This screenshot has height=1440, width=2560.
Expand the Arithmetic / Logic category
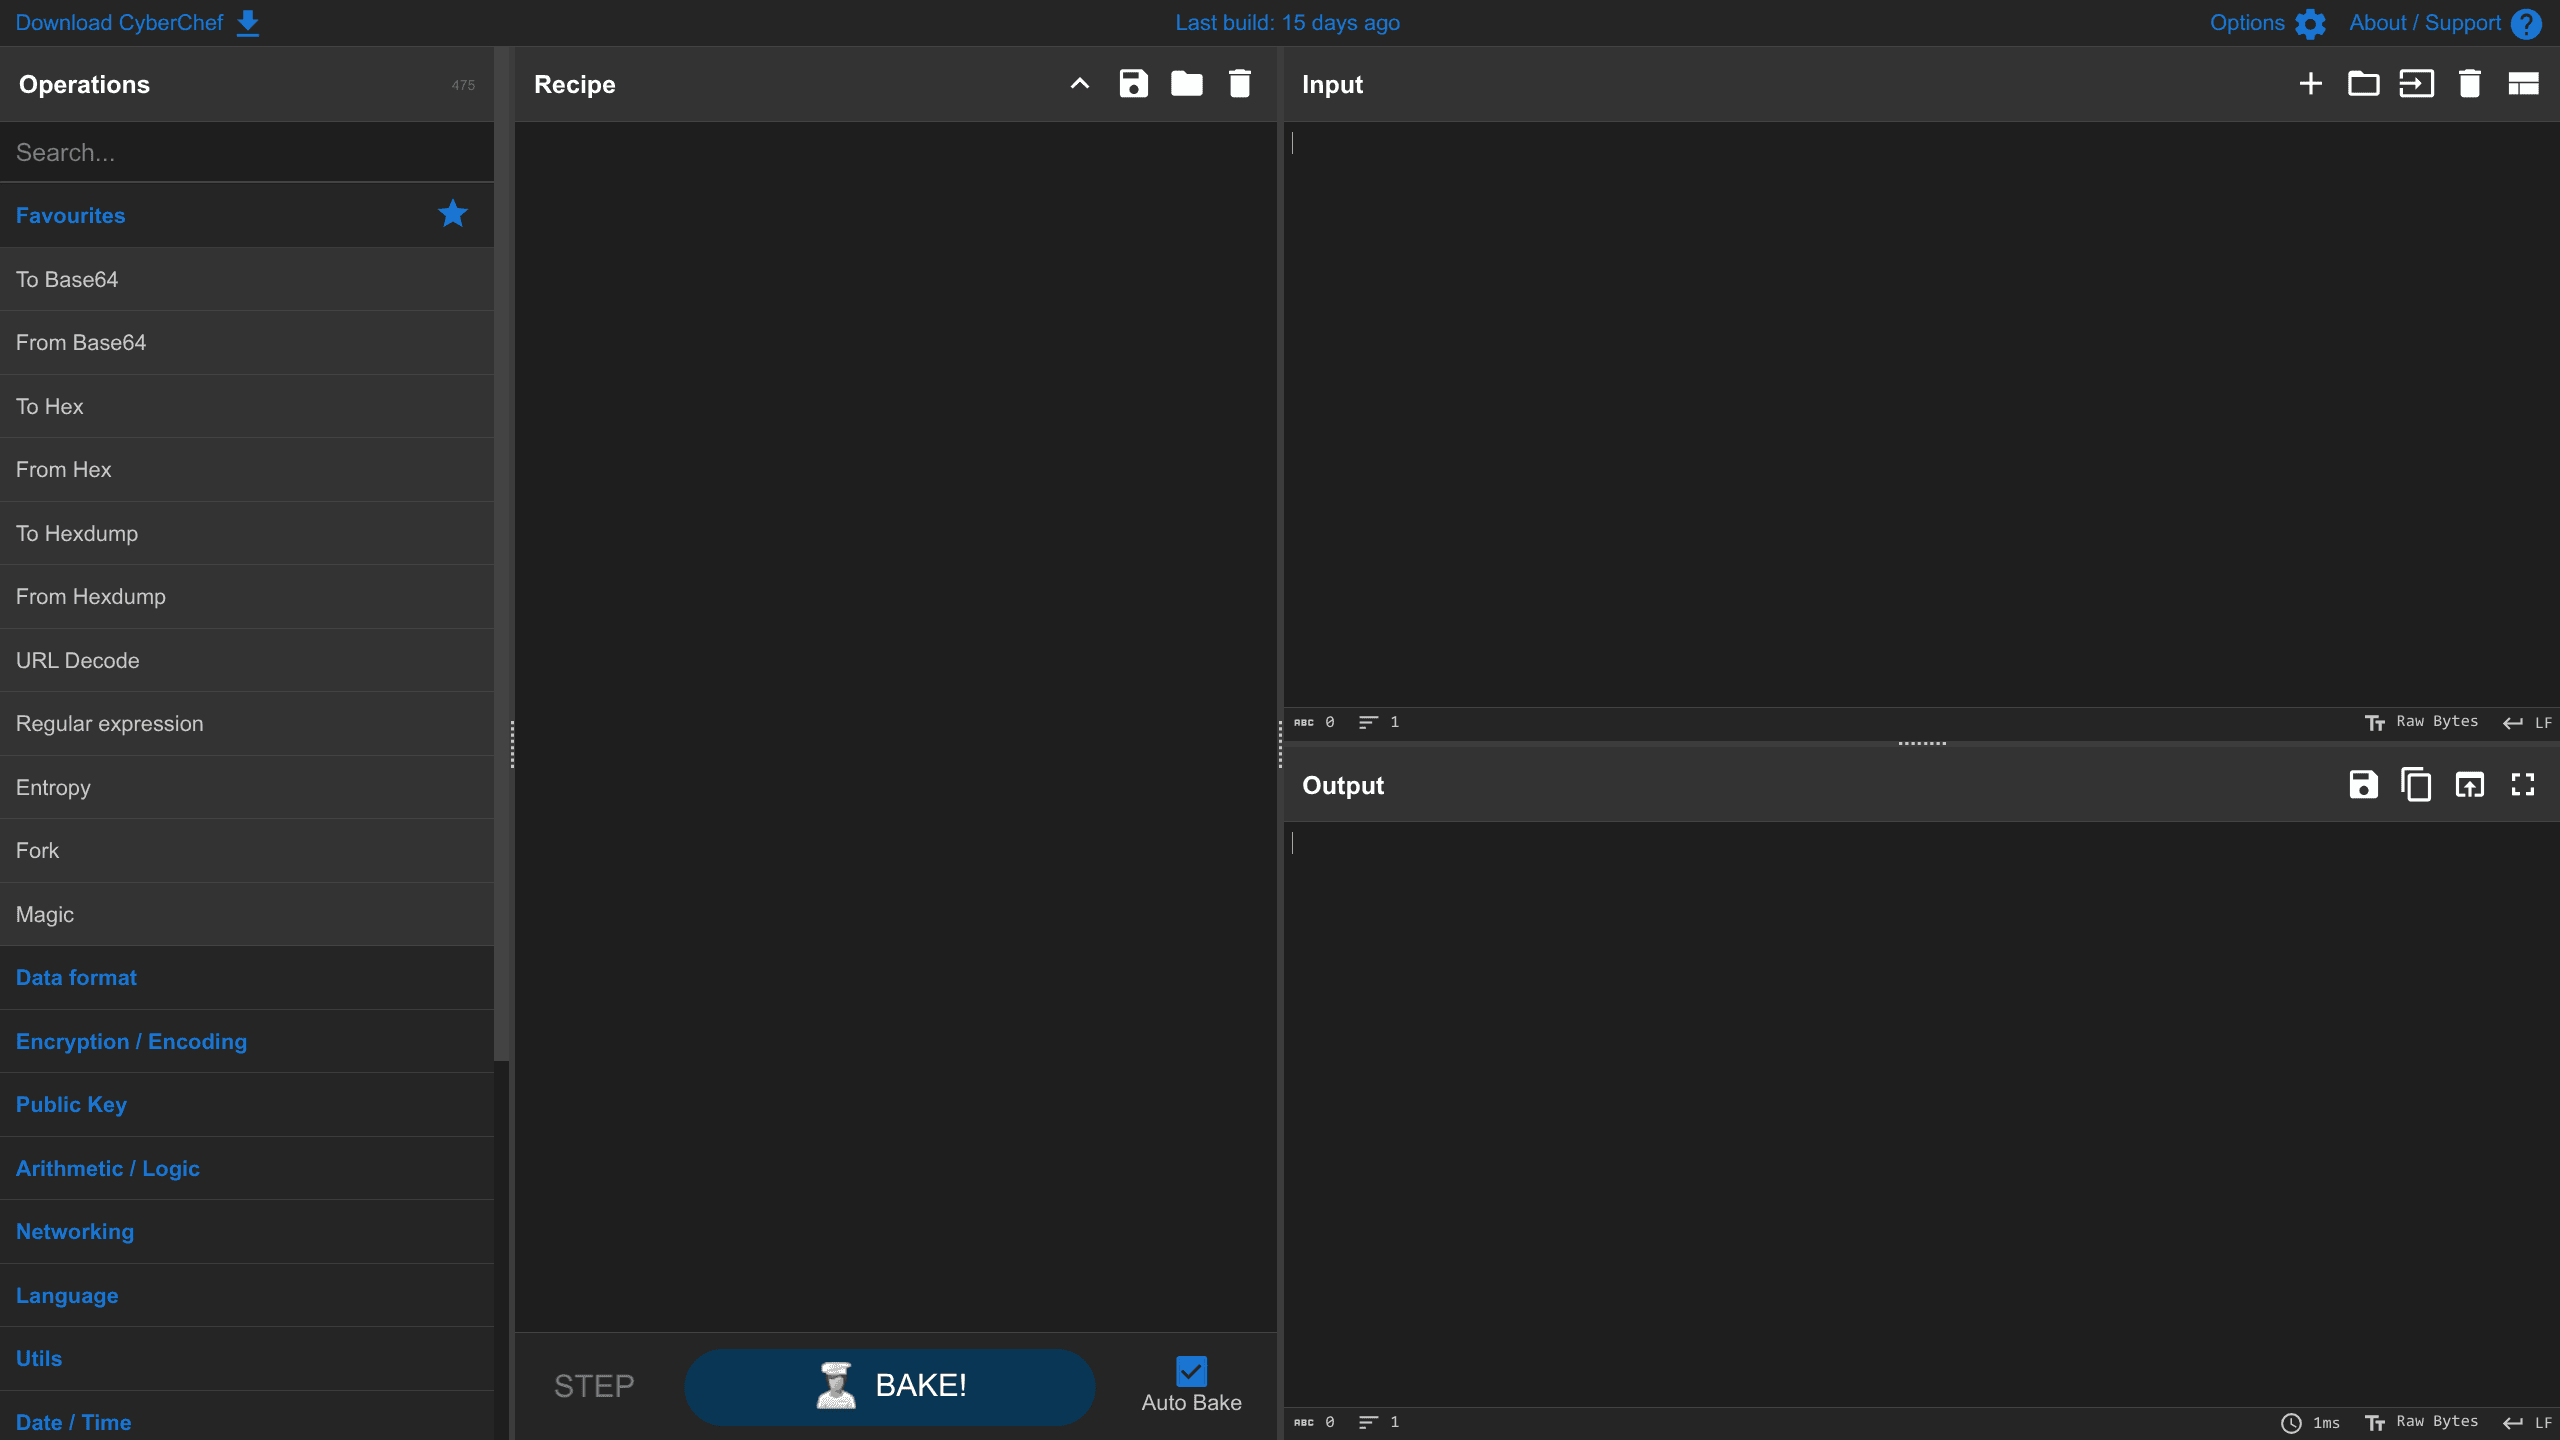click(247, 1168)
